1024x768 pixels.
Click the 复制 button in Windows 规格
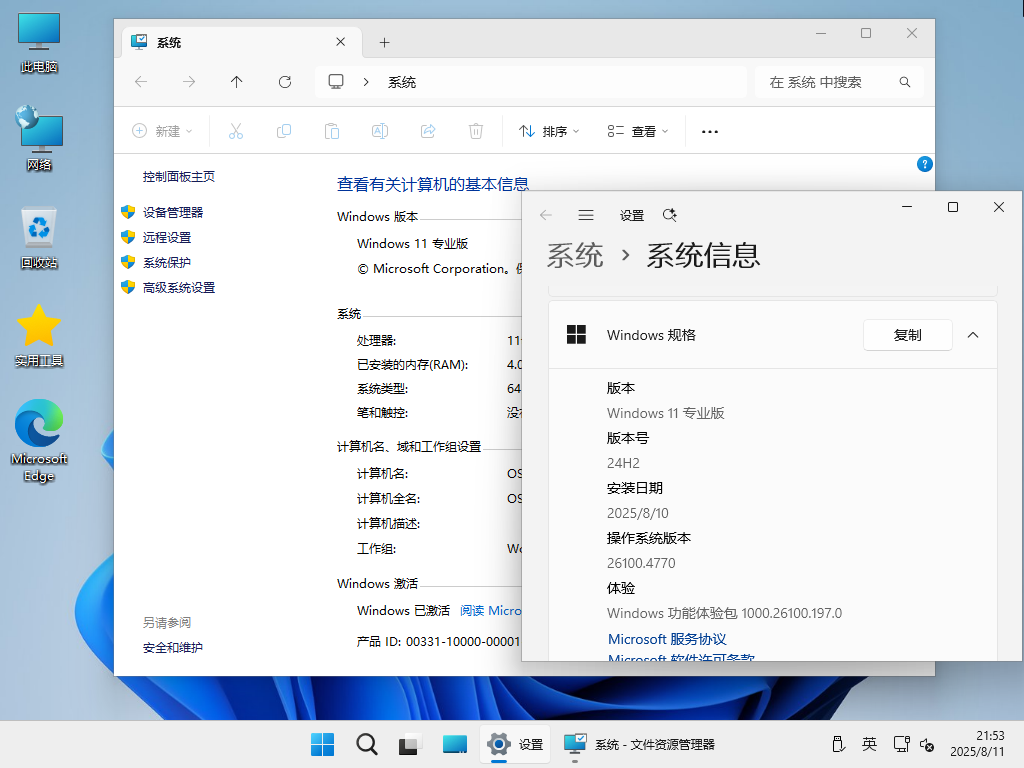(907, 335)
